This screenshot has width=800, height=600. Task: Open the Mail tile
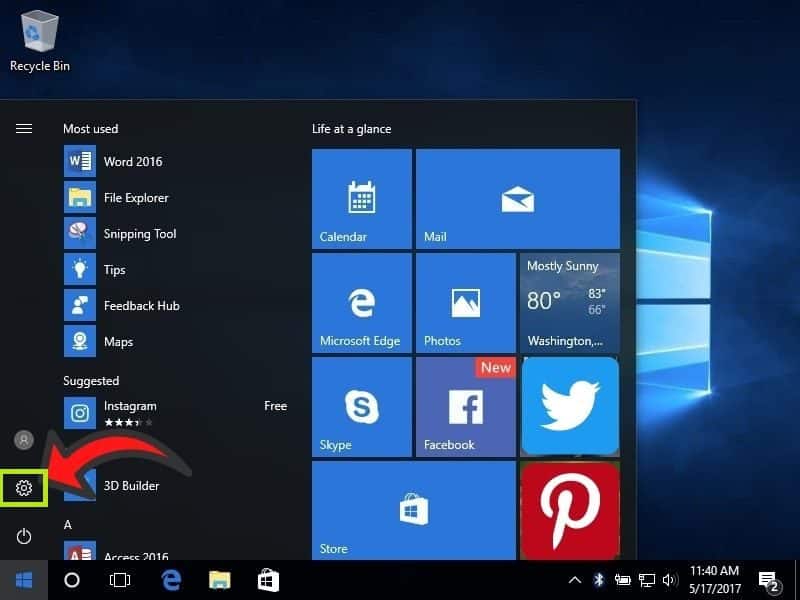click(518, 199)
